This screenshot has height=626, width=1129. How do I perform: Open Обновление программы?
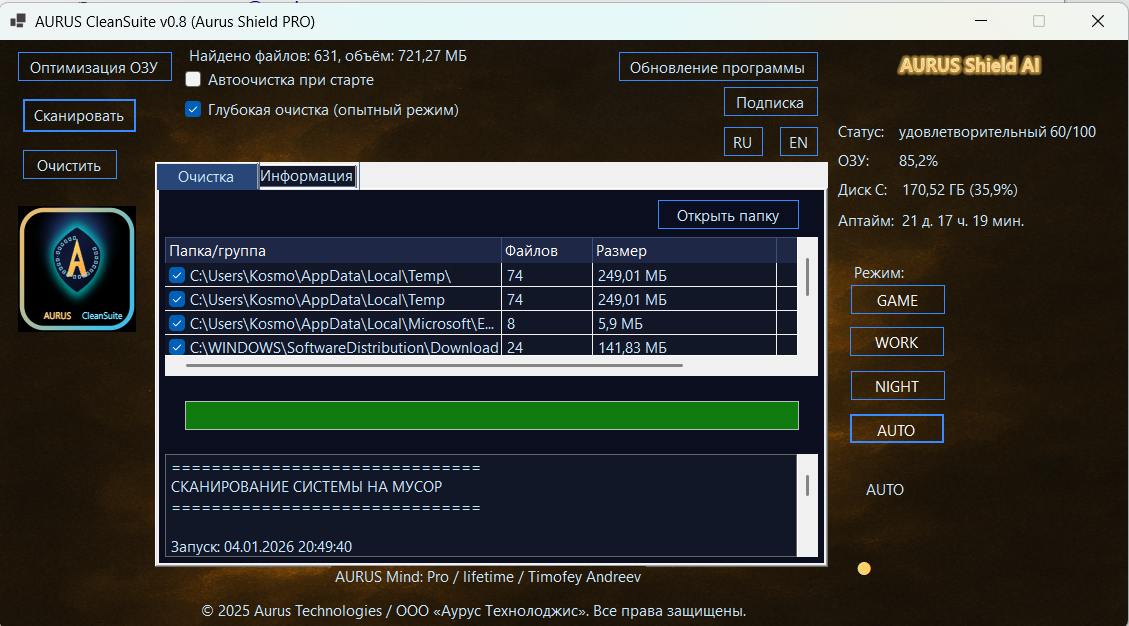tap(718, 67)
